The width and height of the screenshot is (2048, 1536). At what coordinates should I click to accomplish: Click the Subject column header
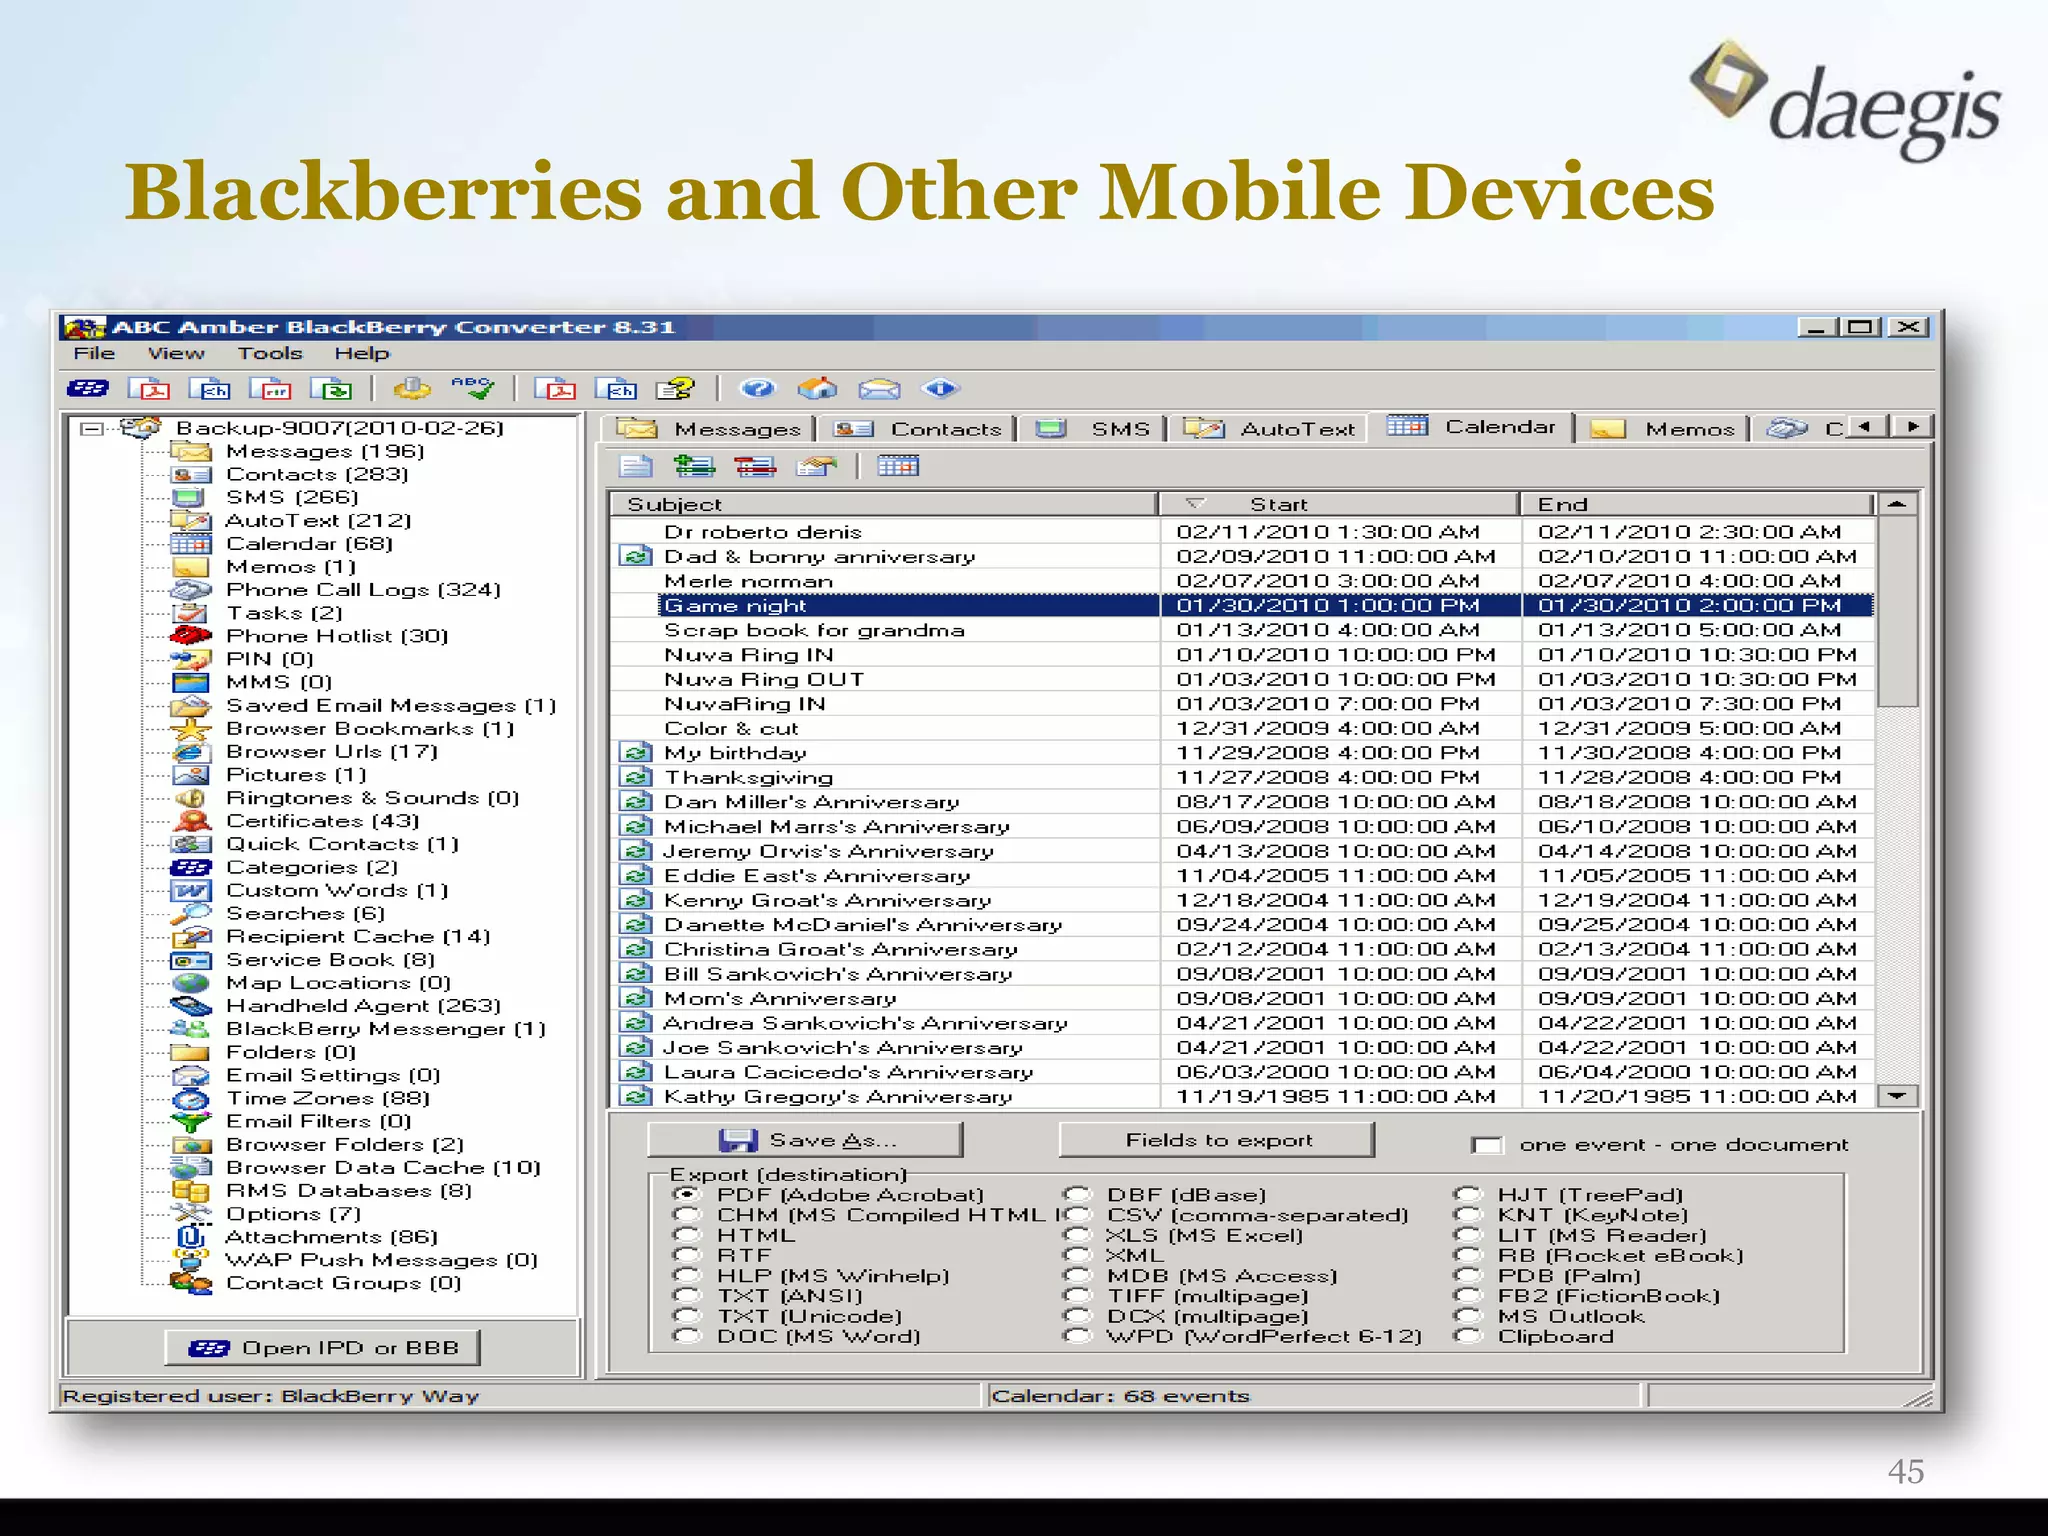pyautogui.click(x=884, y=504)
